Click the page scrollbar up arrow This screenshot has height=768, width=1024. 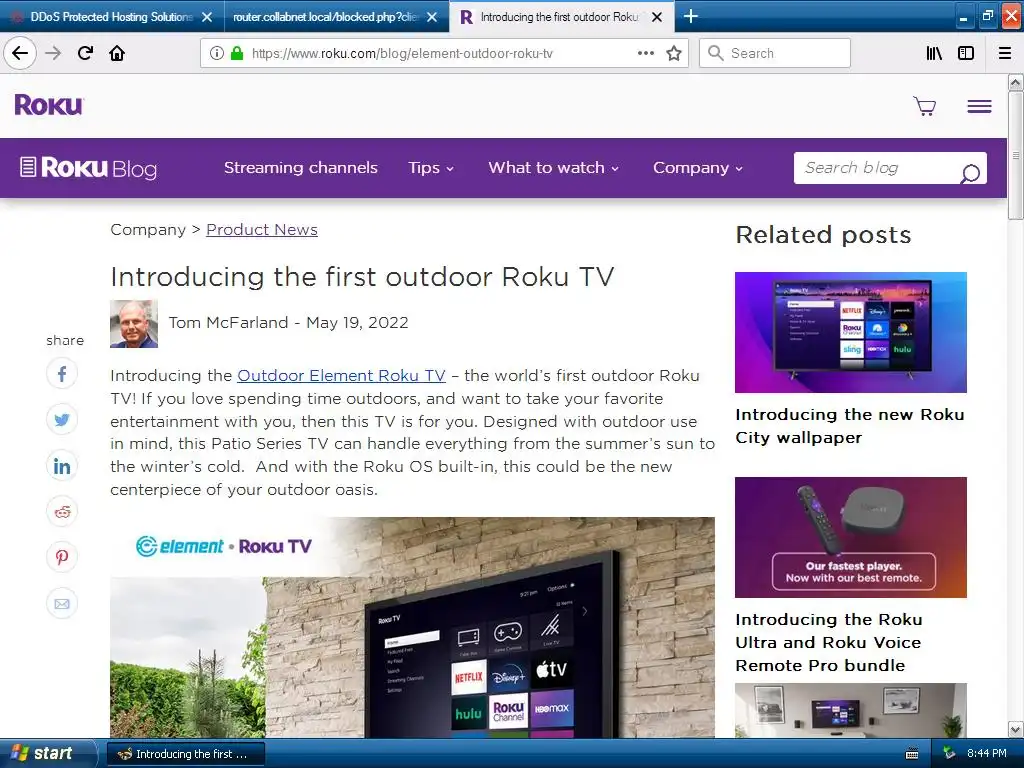[1015, 82]
